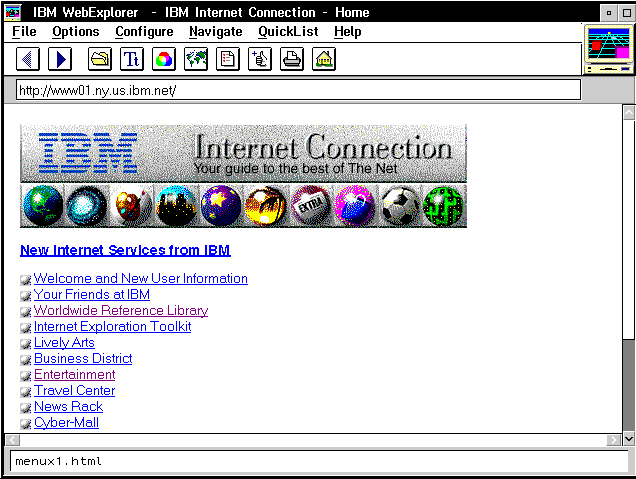Click the horizontal scrollbar right arrow

pos(614,440)
